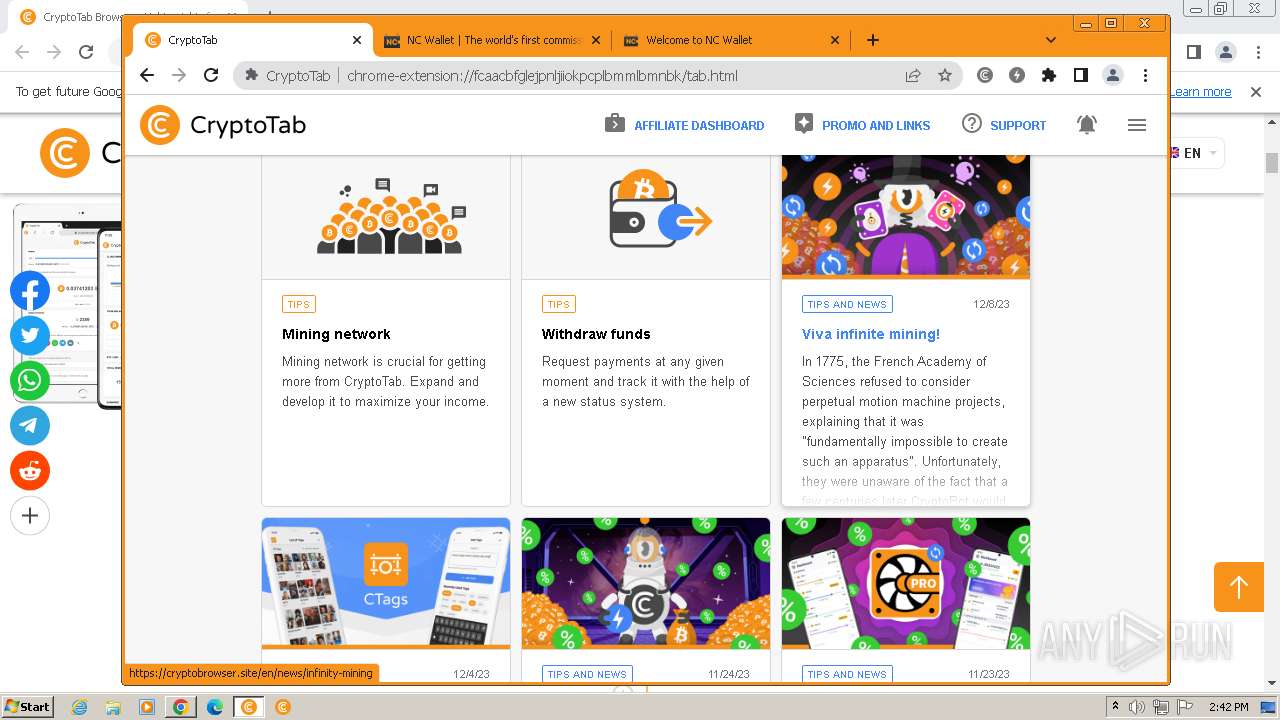The width and height of the screenshot is (1280, 720).
Task: Open Chrome from the taskbar
Action: [x=180, y=707]
